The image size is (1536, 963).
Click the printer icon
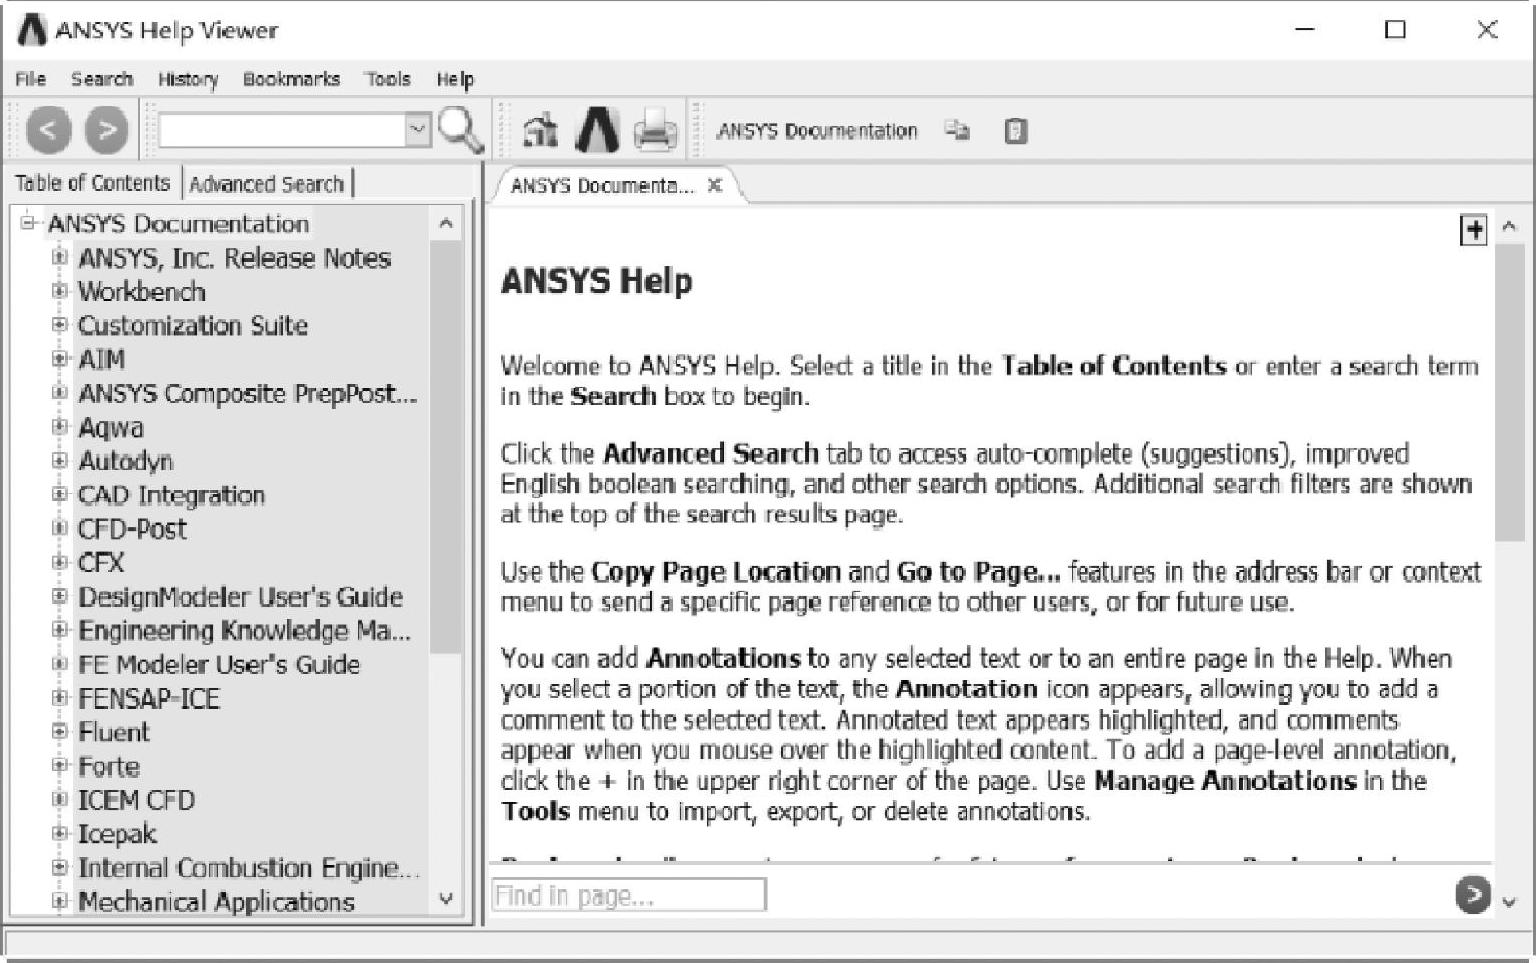point(655,130)
